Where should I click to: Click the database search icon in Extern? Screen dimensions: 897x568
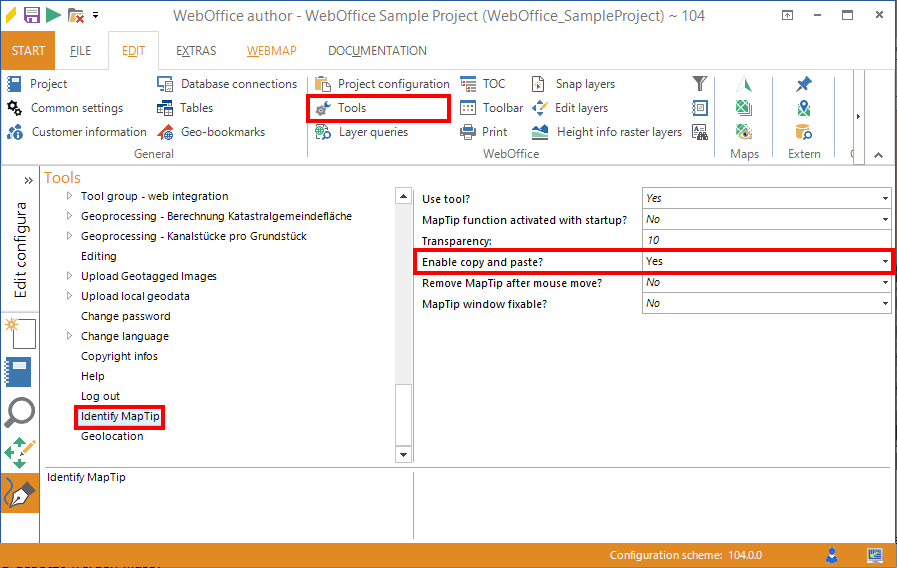[804, 132]
